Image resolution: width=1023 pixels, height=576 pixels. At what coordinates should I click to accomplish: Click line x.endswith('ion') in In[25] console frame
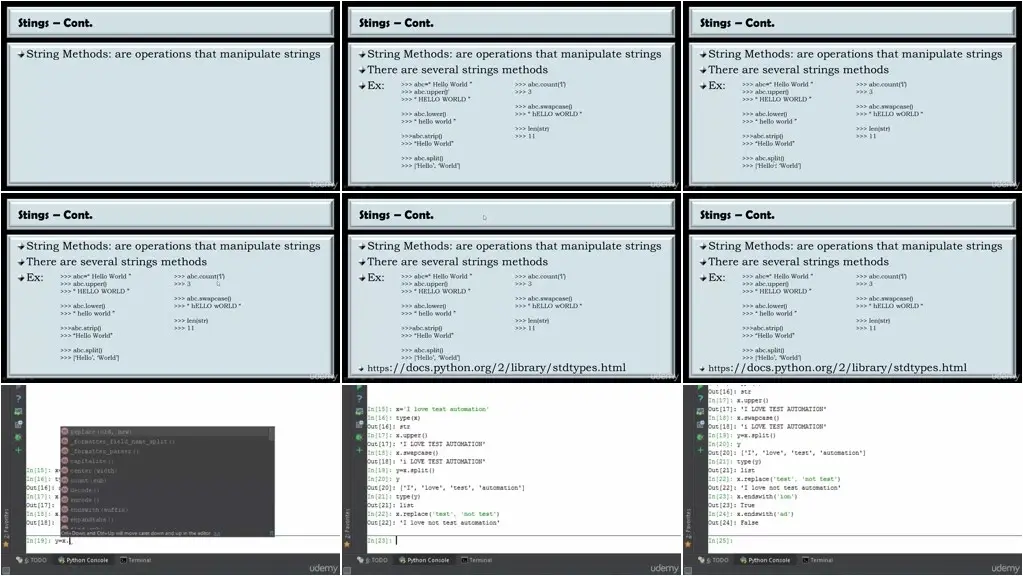click(x=753, y=496)
